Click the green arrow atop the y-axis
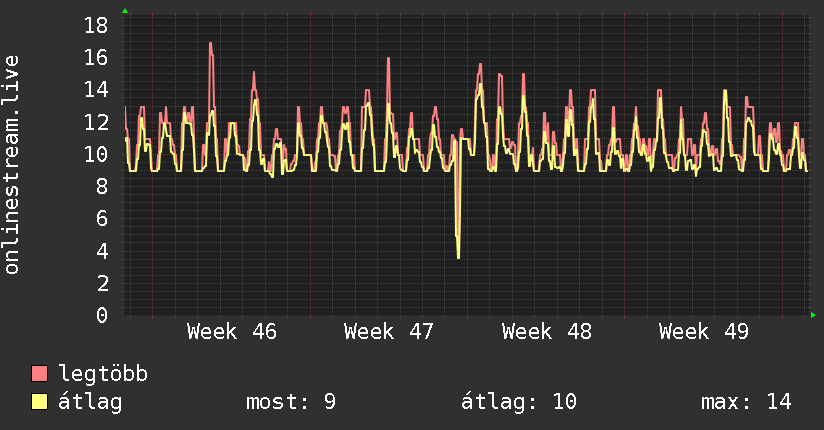 125,11
